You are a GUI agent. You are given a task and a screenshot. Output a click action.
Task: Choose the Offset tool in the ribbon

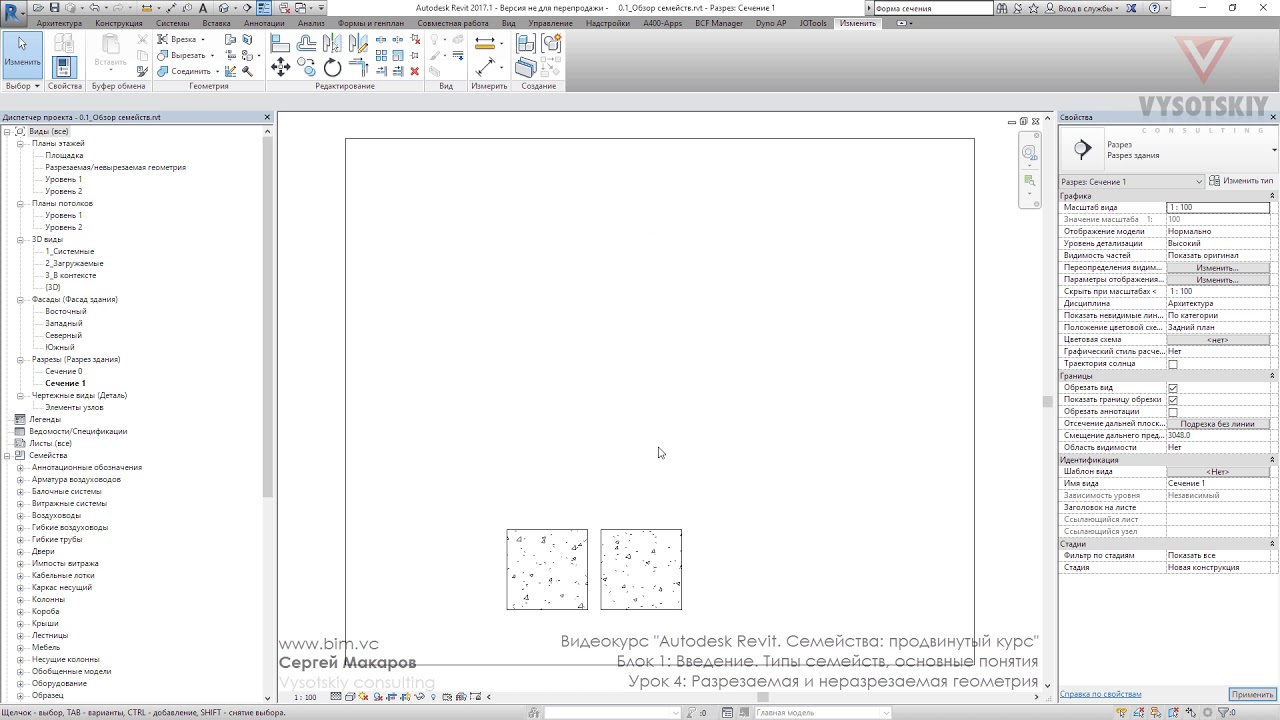point(306,43)
